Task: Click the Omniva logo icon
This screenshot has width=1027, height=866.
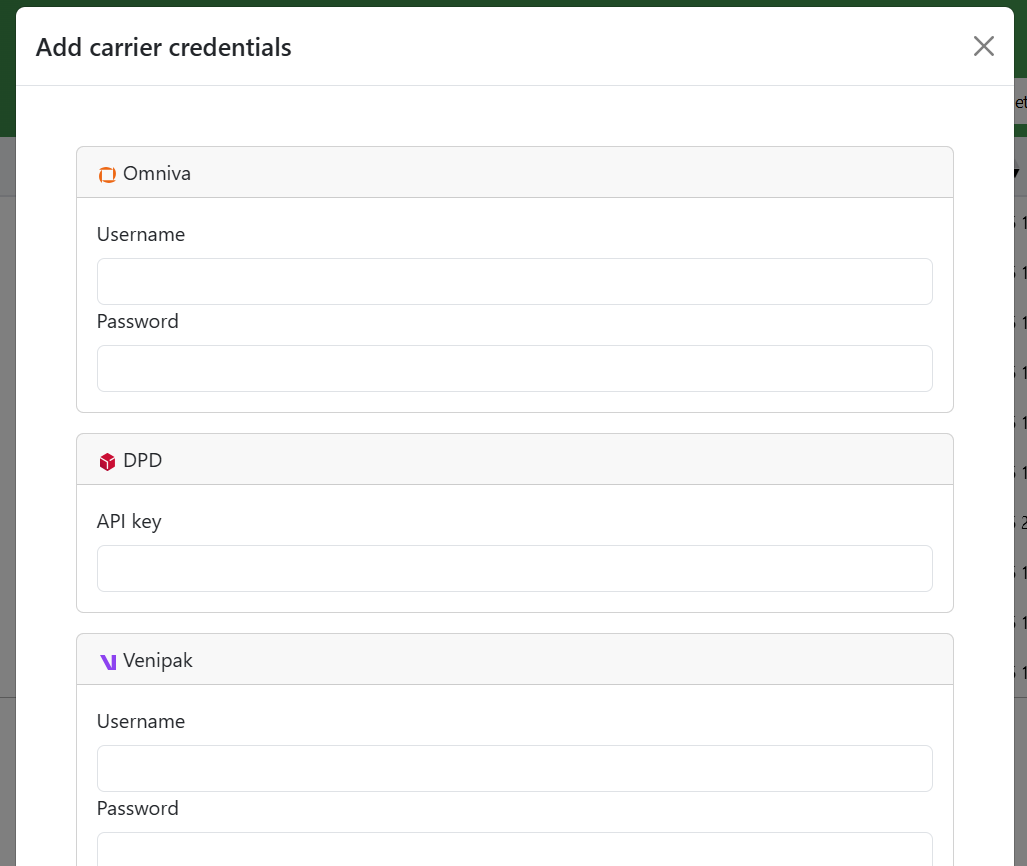Action: pyautogui.click(x=107, y=174)
